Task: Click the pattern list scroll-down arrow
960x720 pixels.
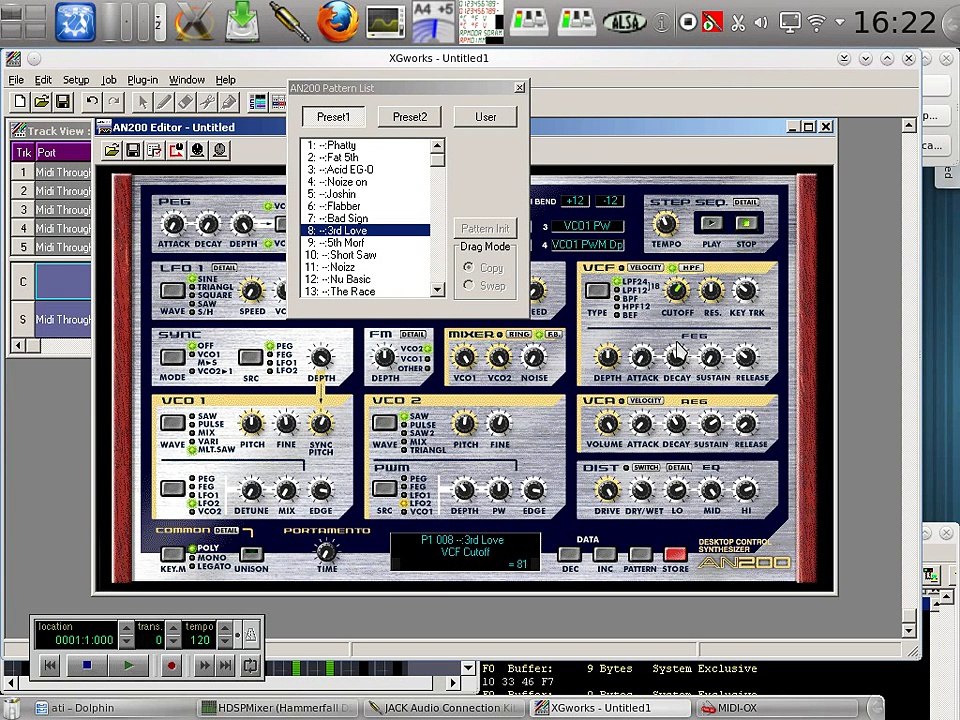Action: tap(437, 290)
